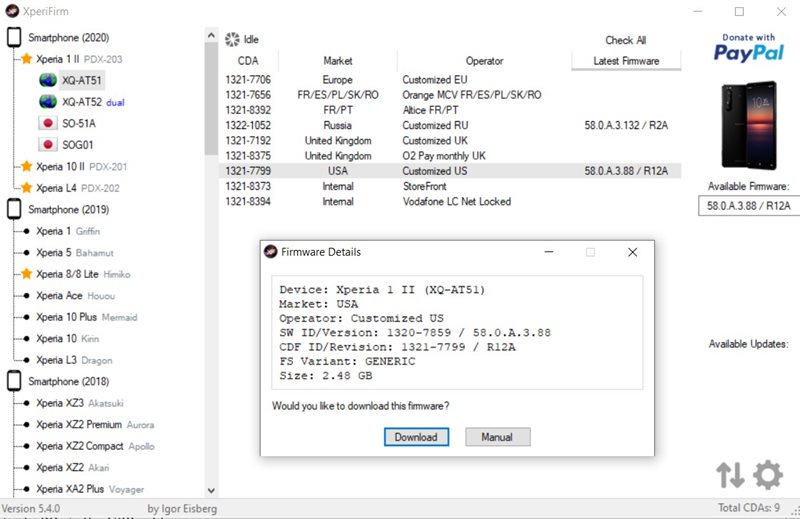The image size is (800, 519).
Task: Select the SOG01 model
Action: (x=78, y=145)
